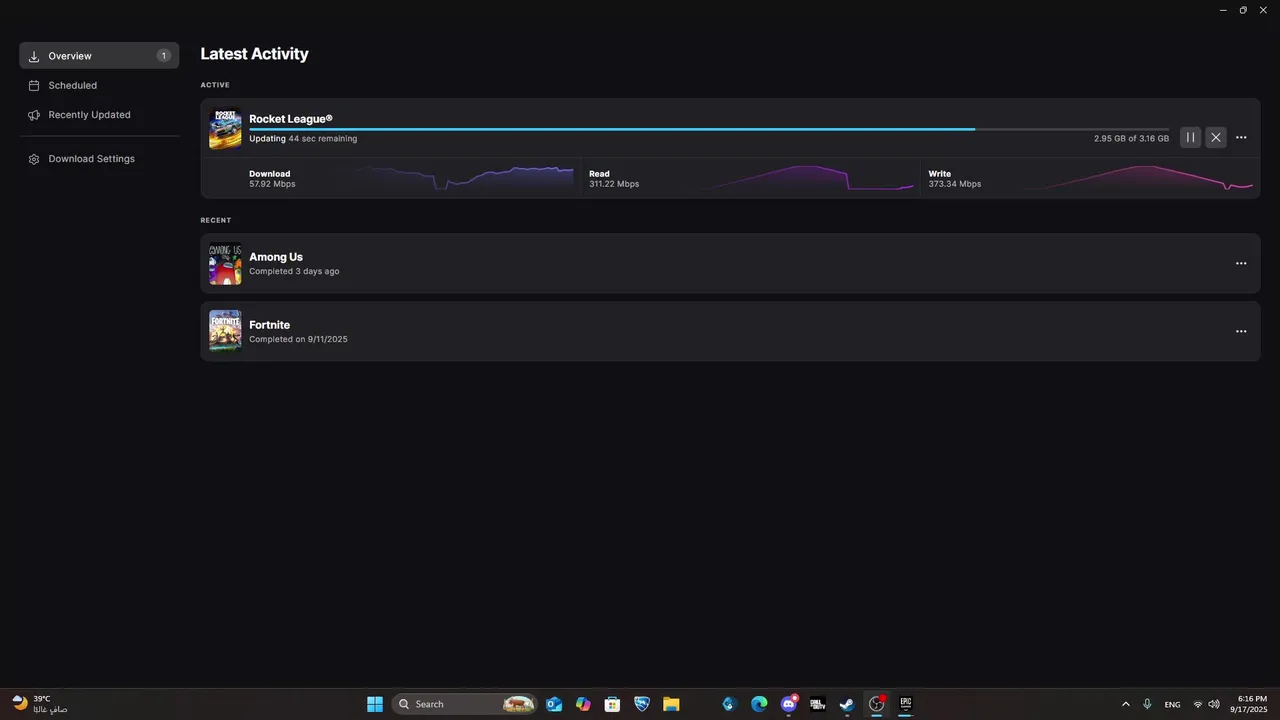1280x720 pixels.
Task: Click the taskbar Search box
Action: [464, 704]
